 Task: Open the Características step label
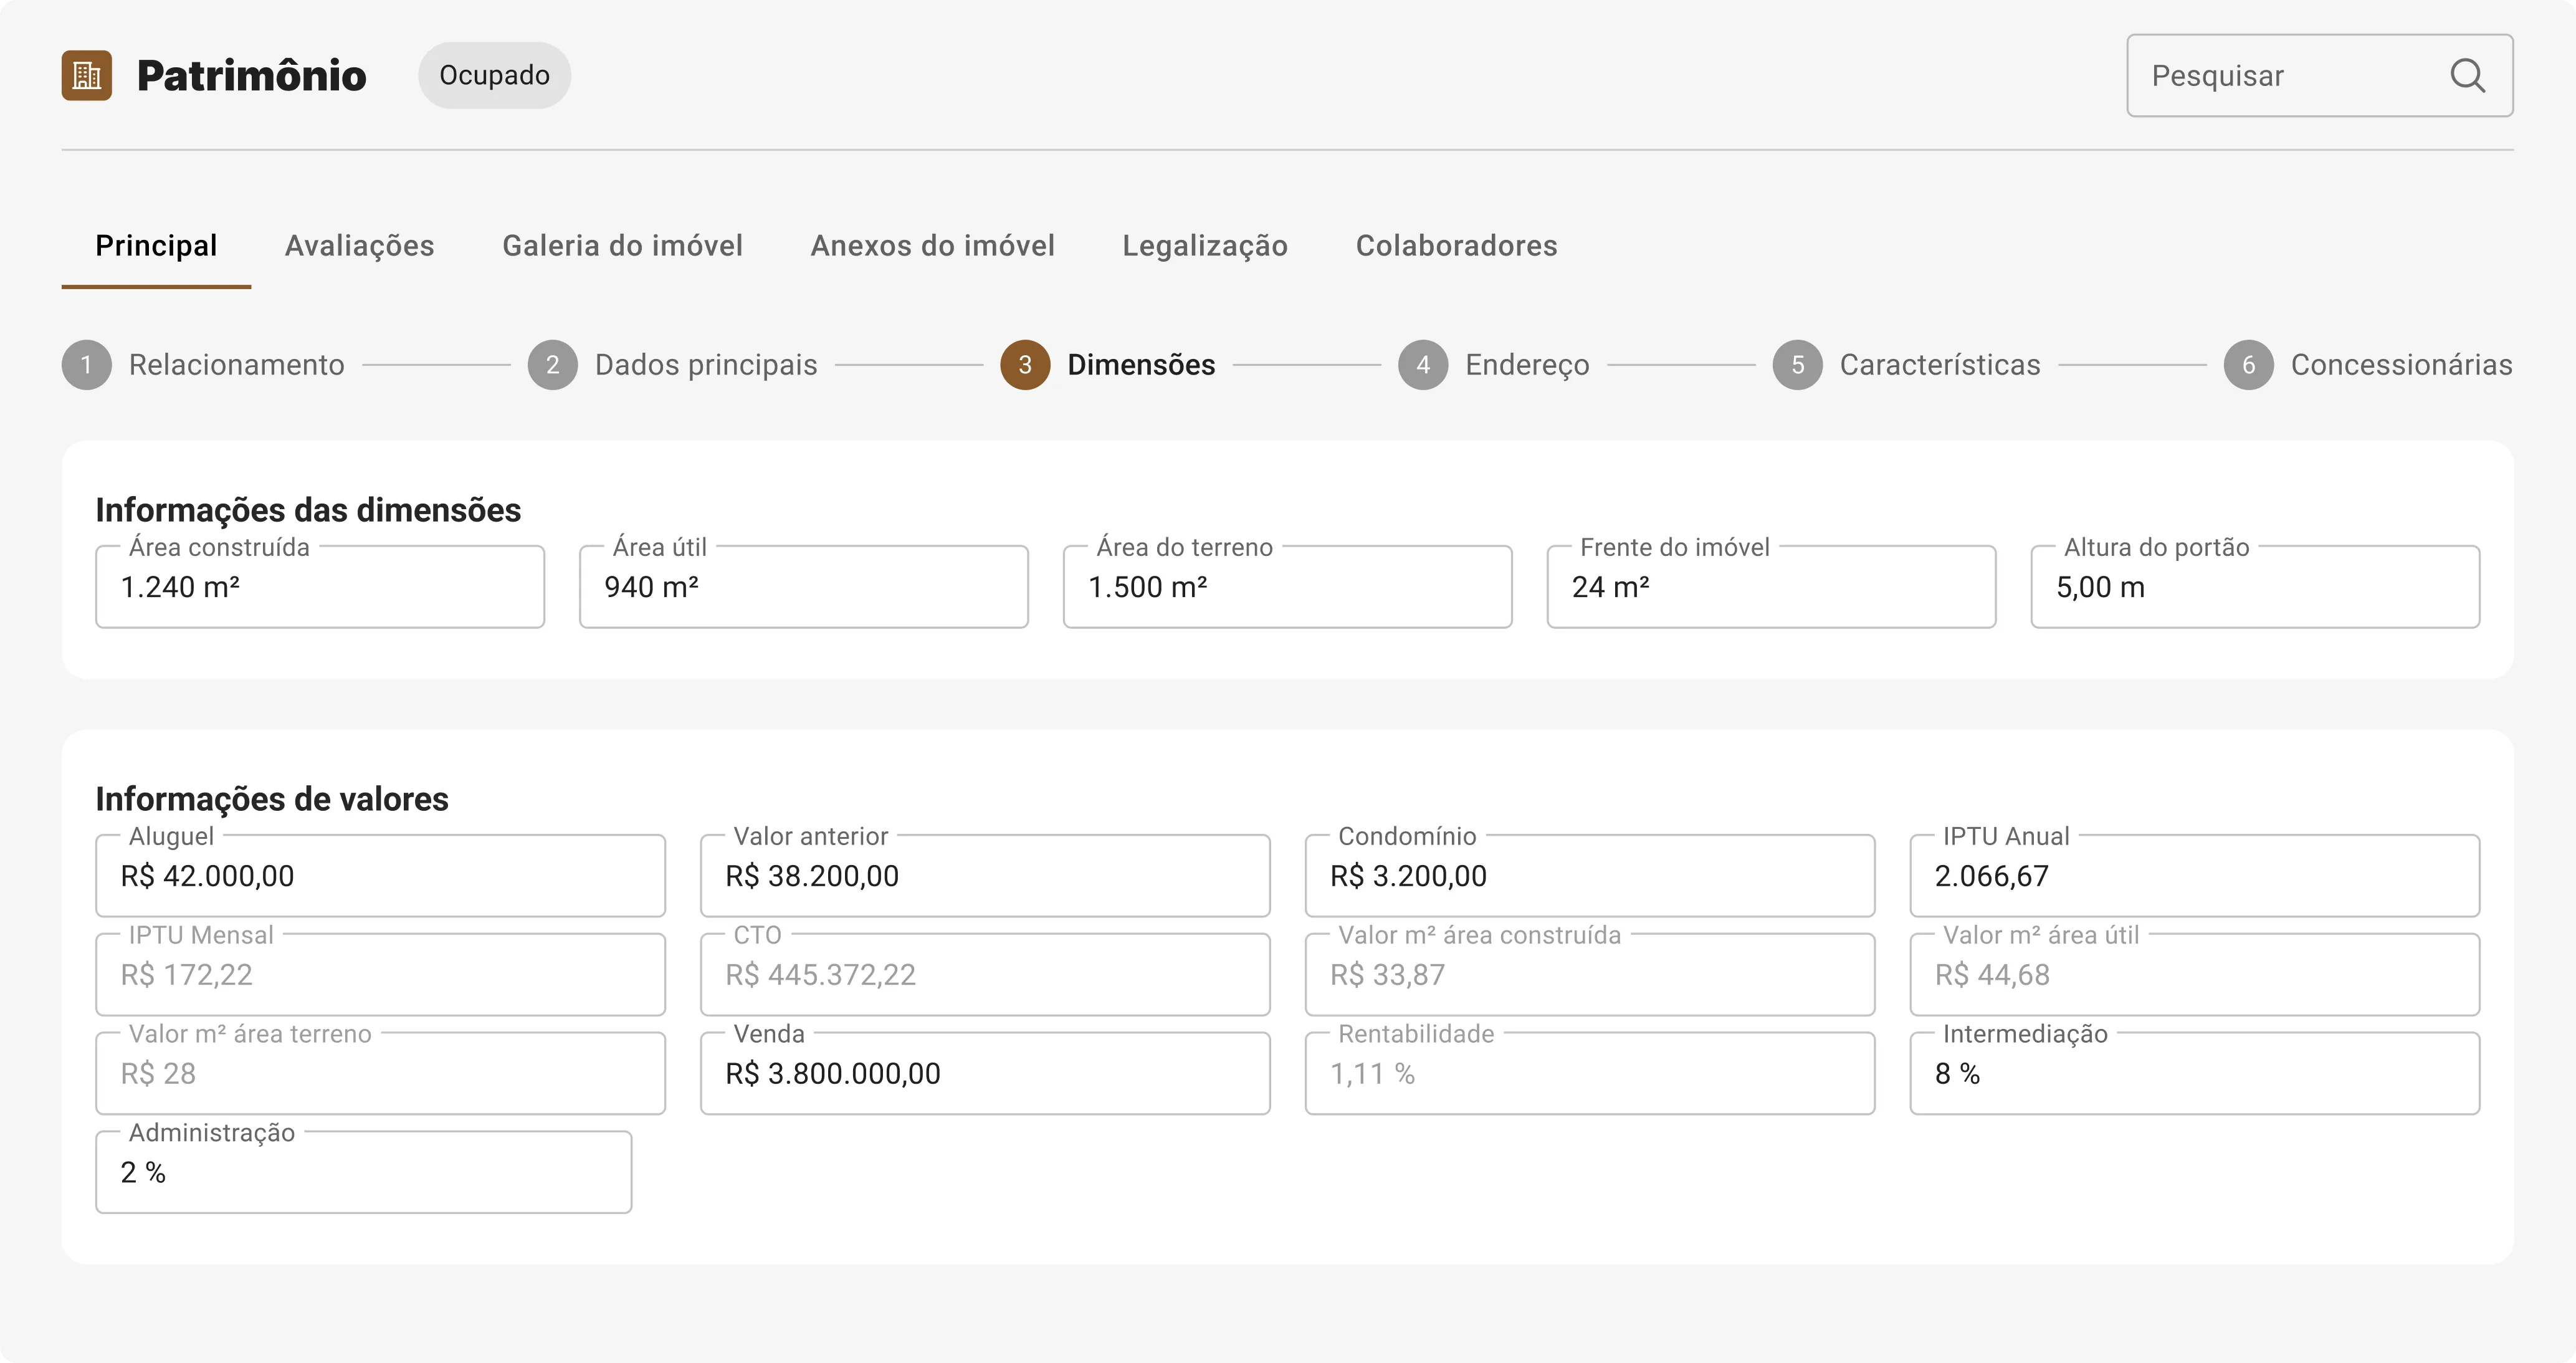(1940, 365)
